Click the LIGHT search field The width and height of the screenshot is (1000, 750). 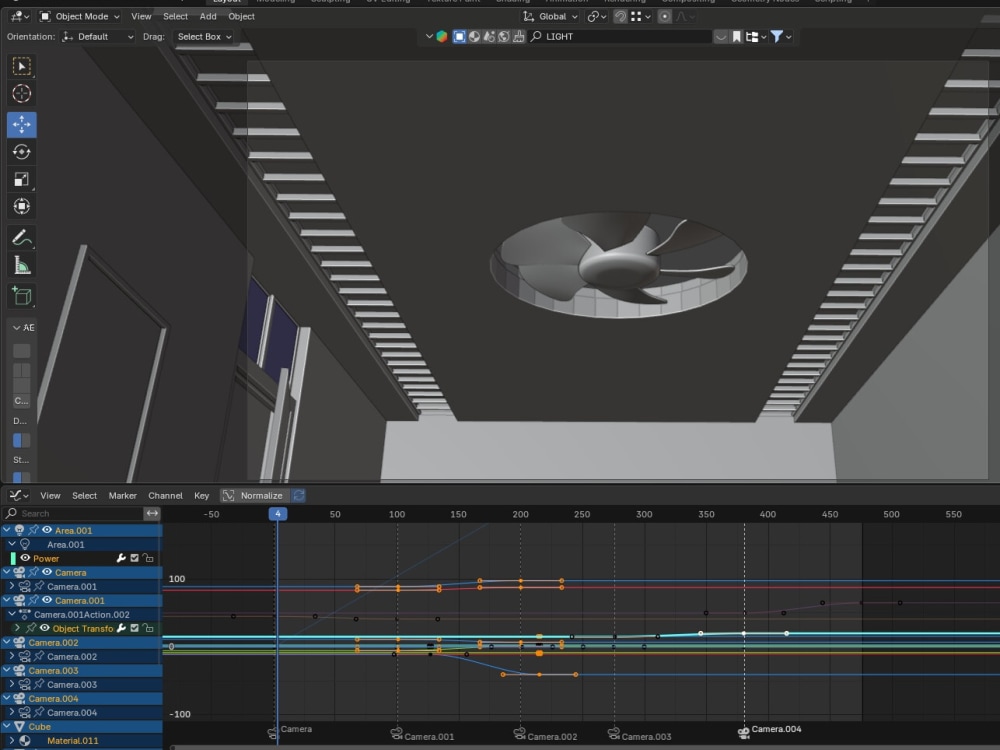pos(621,37)
